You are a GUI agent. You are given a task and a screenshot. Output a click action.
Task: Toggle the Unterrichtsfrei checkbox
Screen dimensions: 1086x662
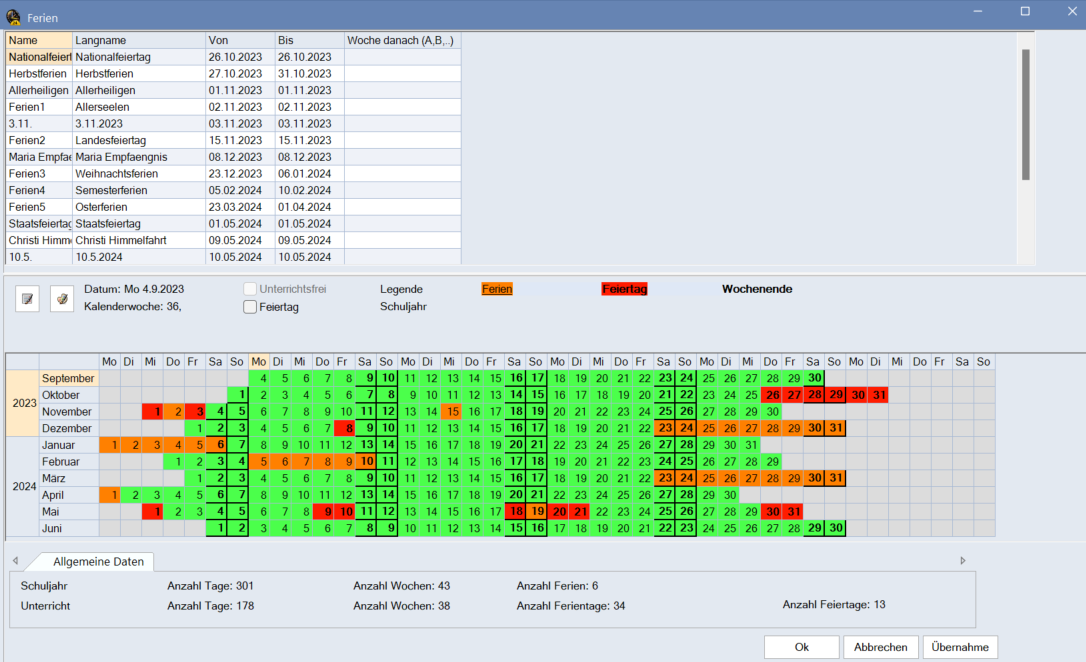tap(250, 289)
